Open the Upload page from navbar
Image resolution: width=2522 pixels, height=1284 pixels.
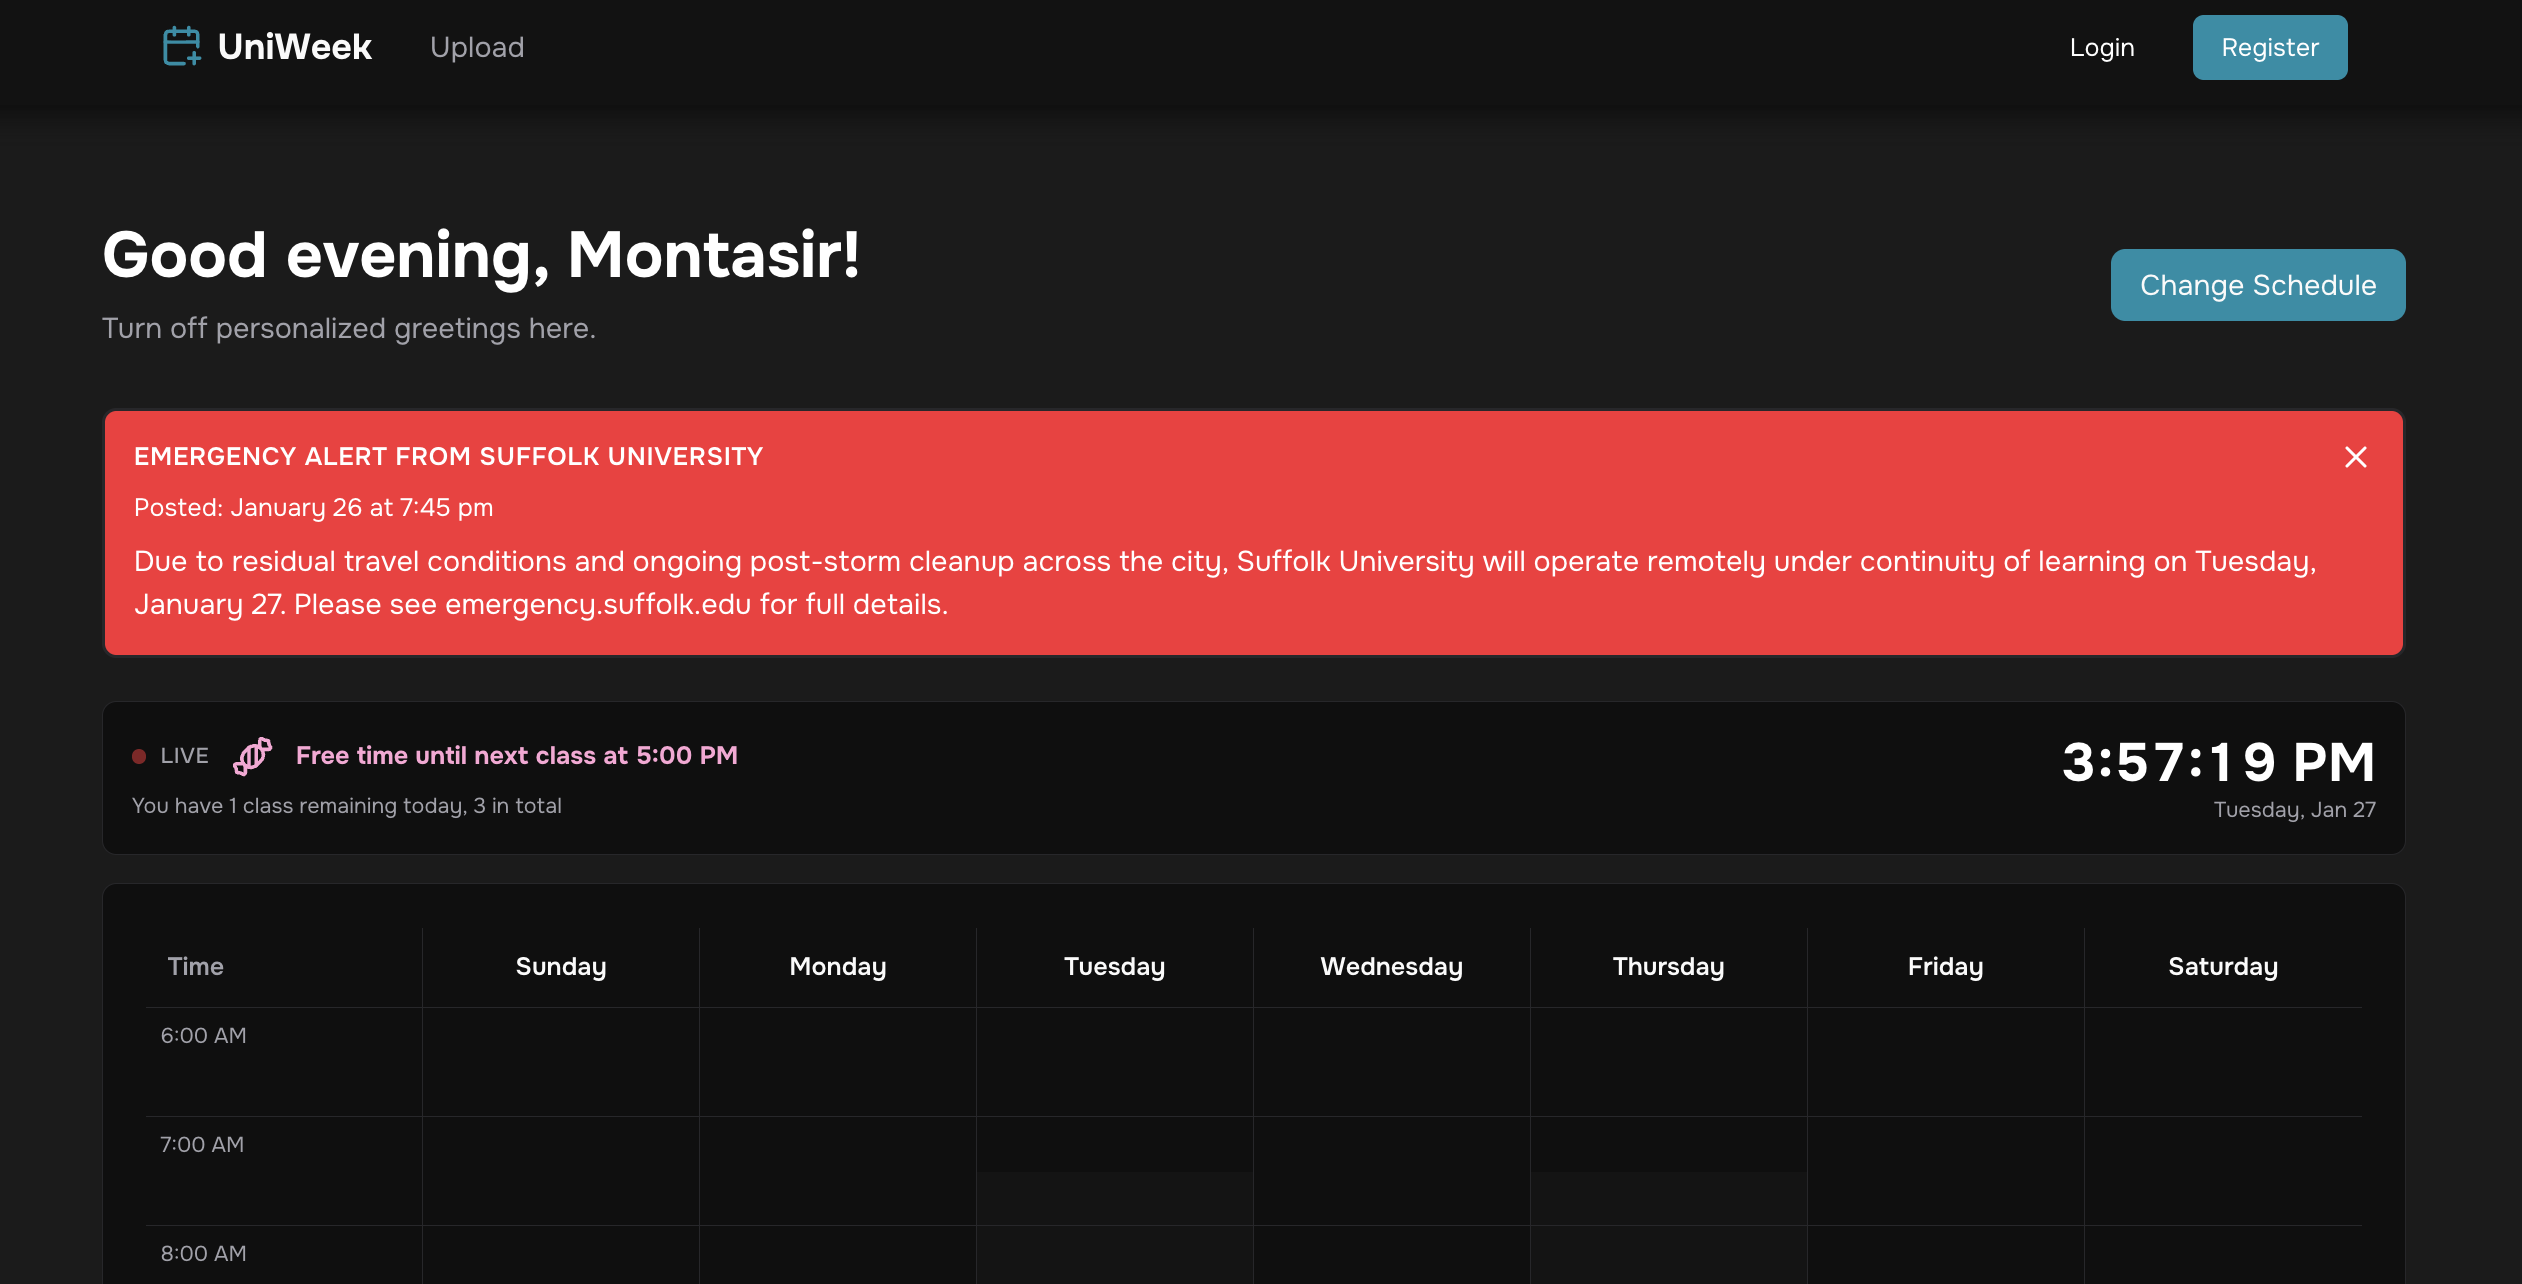476,47
